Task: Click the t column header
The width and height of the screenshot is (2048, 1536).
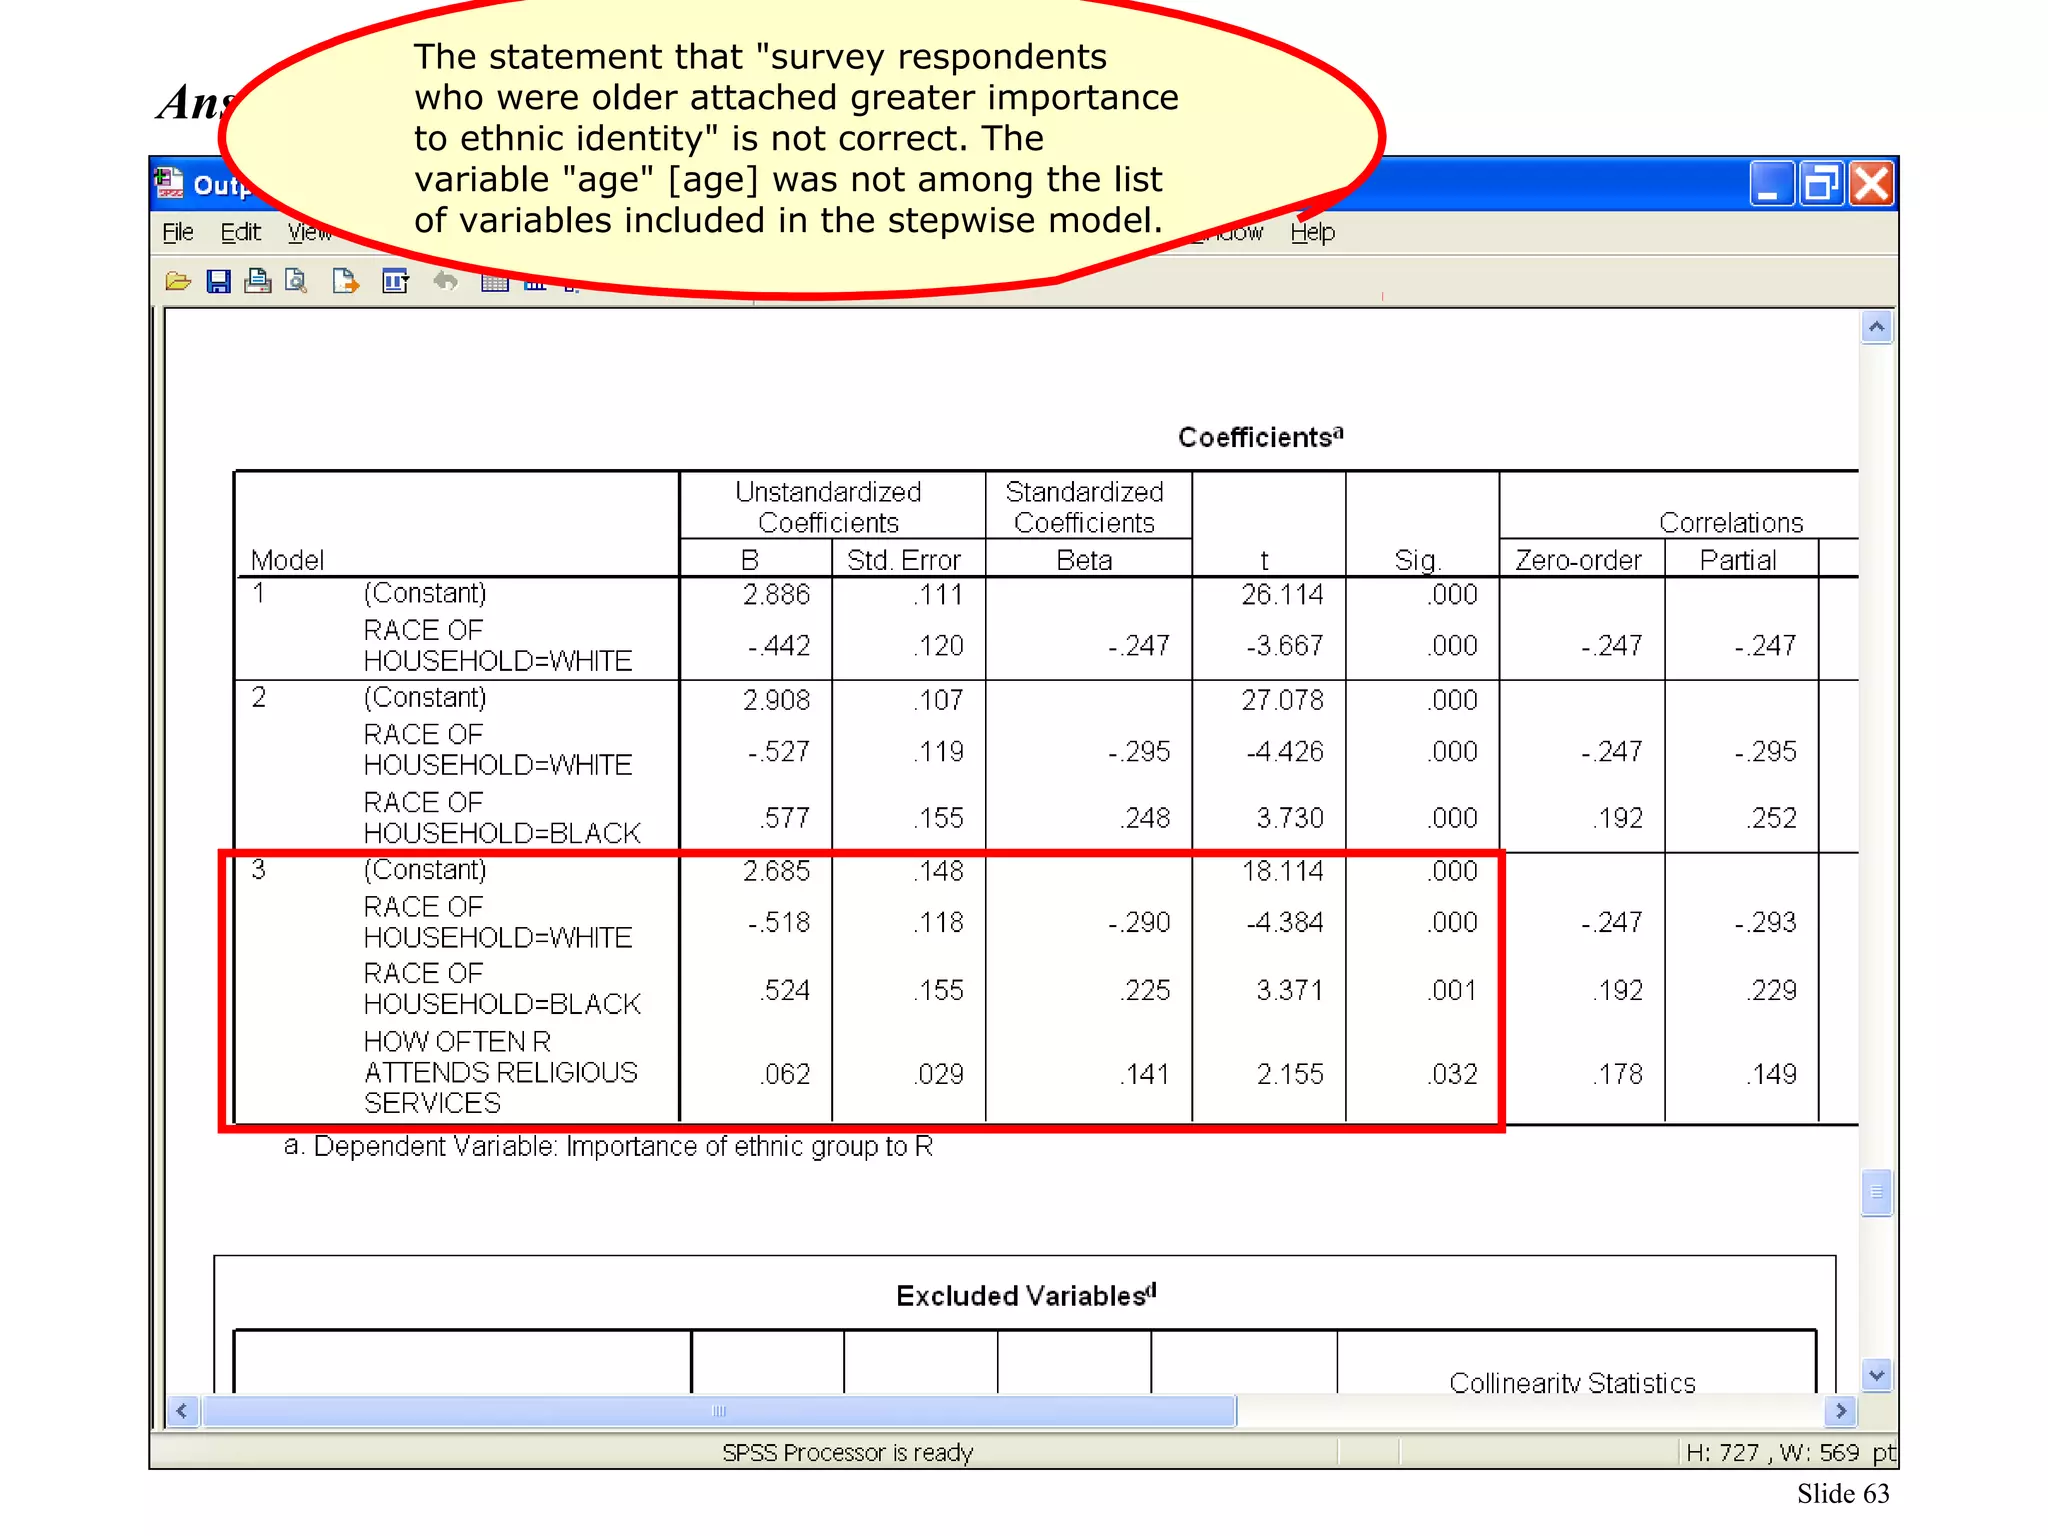Action: click(x=1264, y=560)
